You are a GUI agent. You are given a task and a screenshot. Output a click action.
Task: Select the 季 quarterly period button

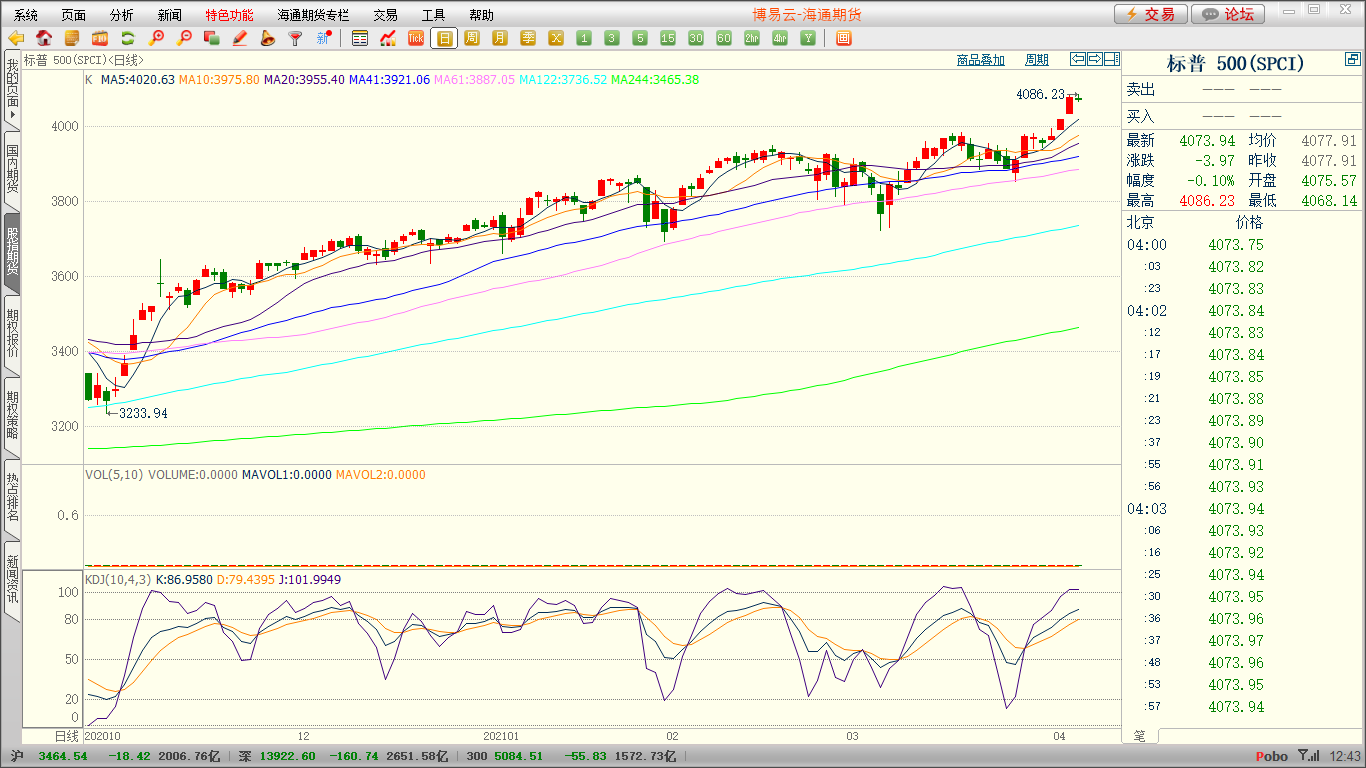528,39
